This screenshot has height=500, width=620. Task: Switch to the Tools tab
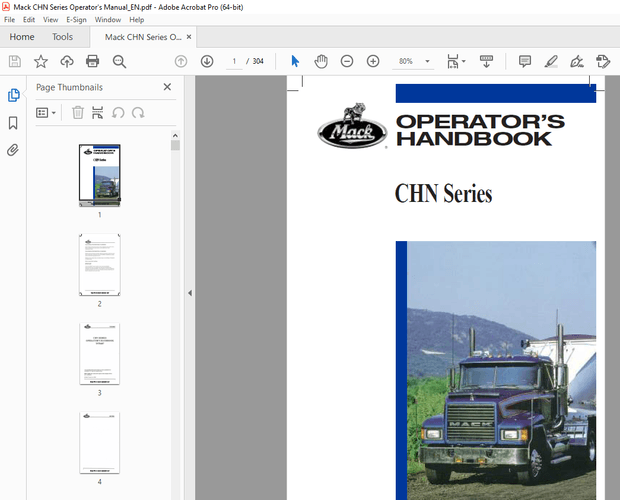click(x=62, y=37)
